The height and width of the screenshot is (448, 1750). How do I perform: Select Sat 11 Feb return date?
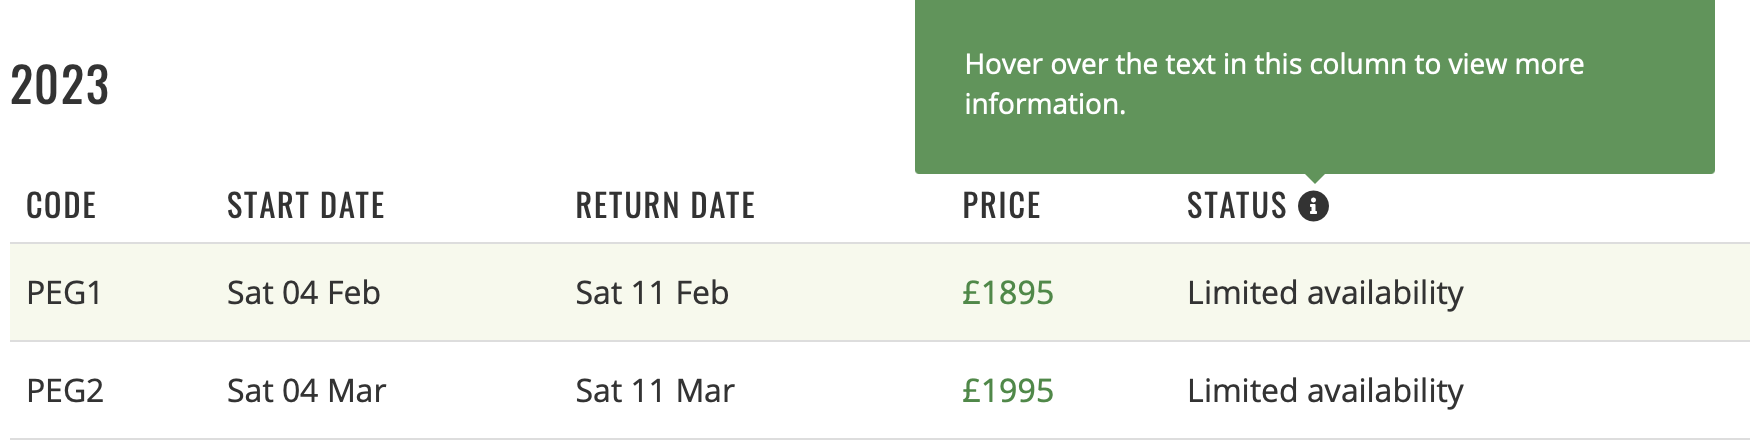[x=652, y=293]
